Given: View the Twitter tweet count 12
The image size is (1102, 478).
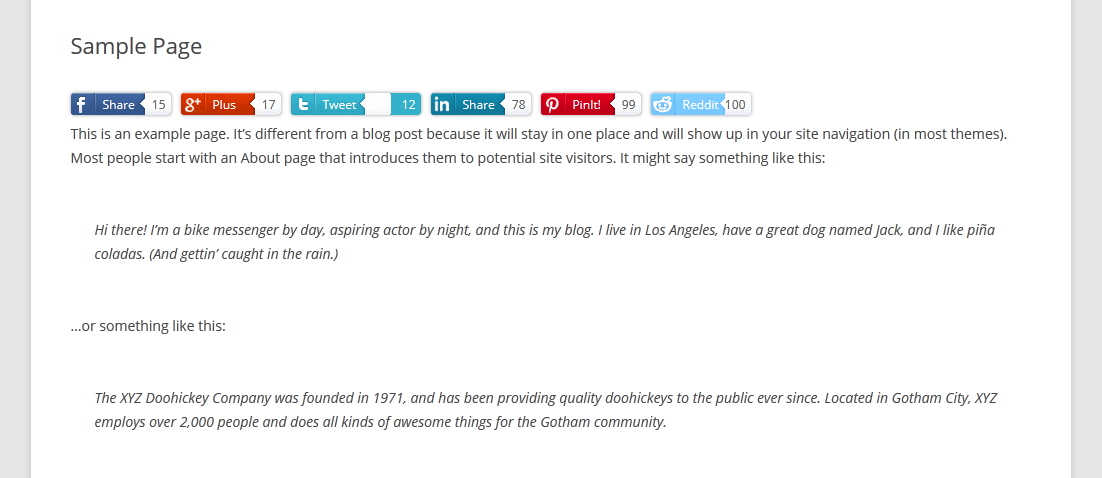Looking at the screenshot, I should tap(408, 105).
